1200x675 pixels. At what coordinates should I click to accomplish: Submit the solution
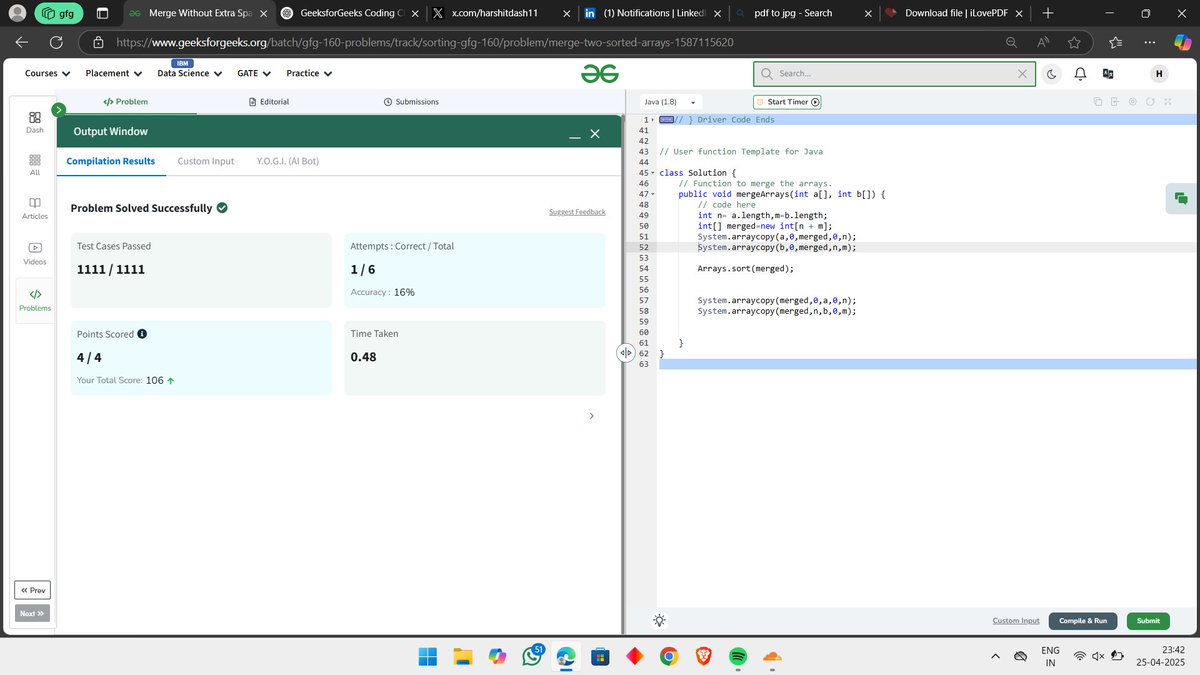[x=1148, y=621]
